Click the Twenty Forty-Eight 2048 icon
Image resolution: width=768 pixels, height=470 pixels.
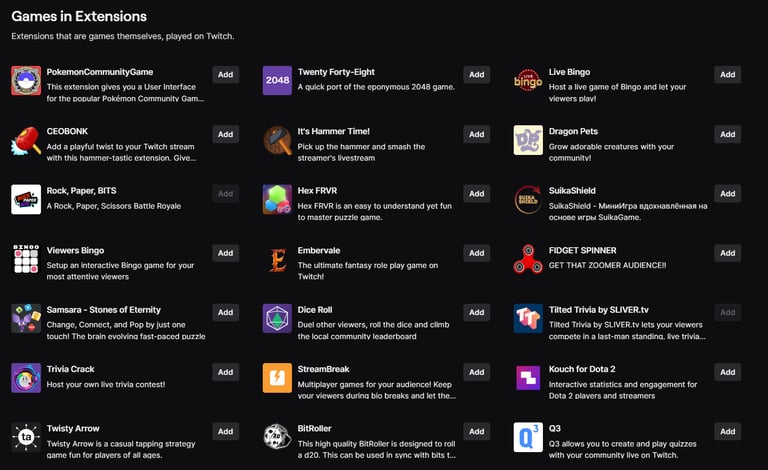[277, 81]
